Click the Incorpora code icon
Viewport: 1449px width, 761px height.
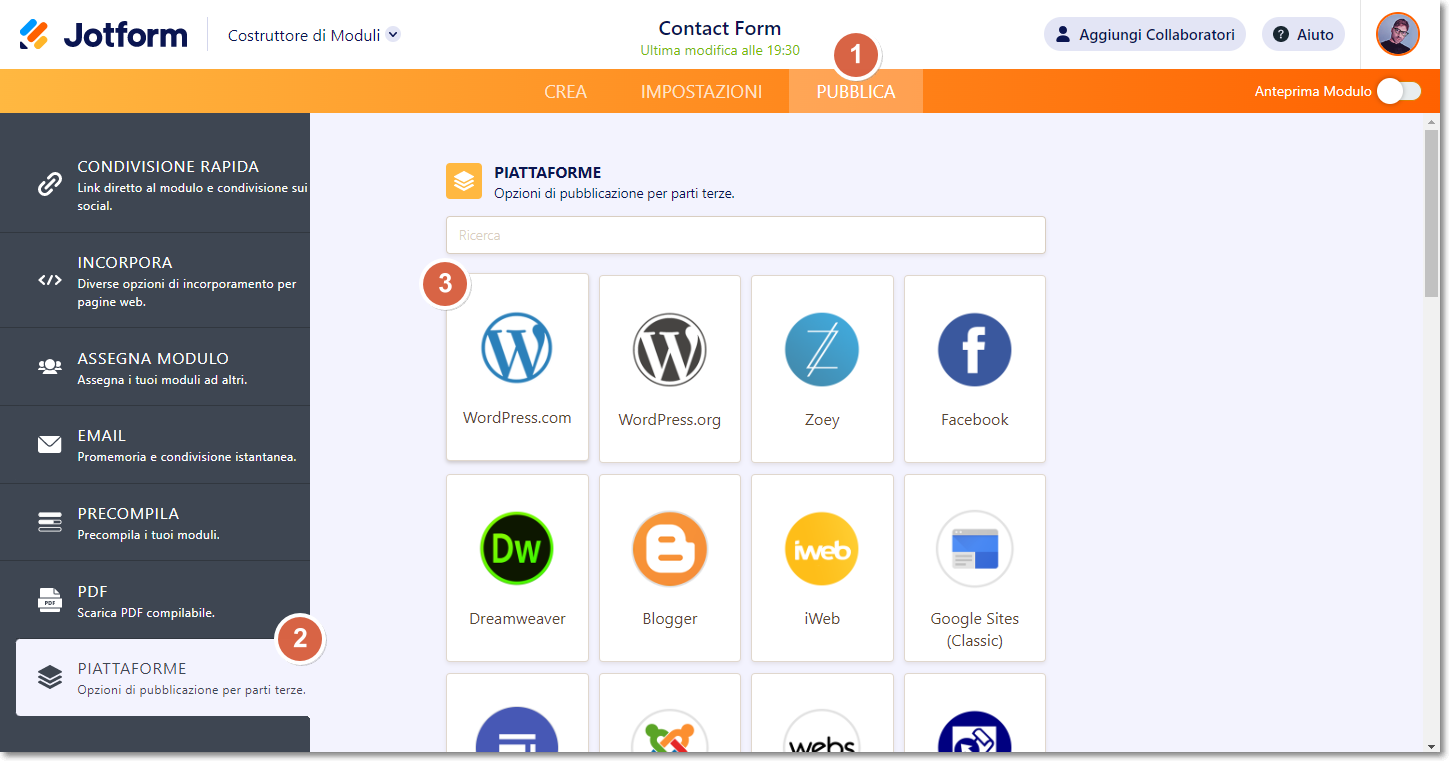coord(49,280)
